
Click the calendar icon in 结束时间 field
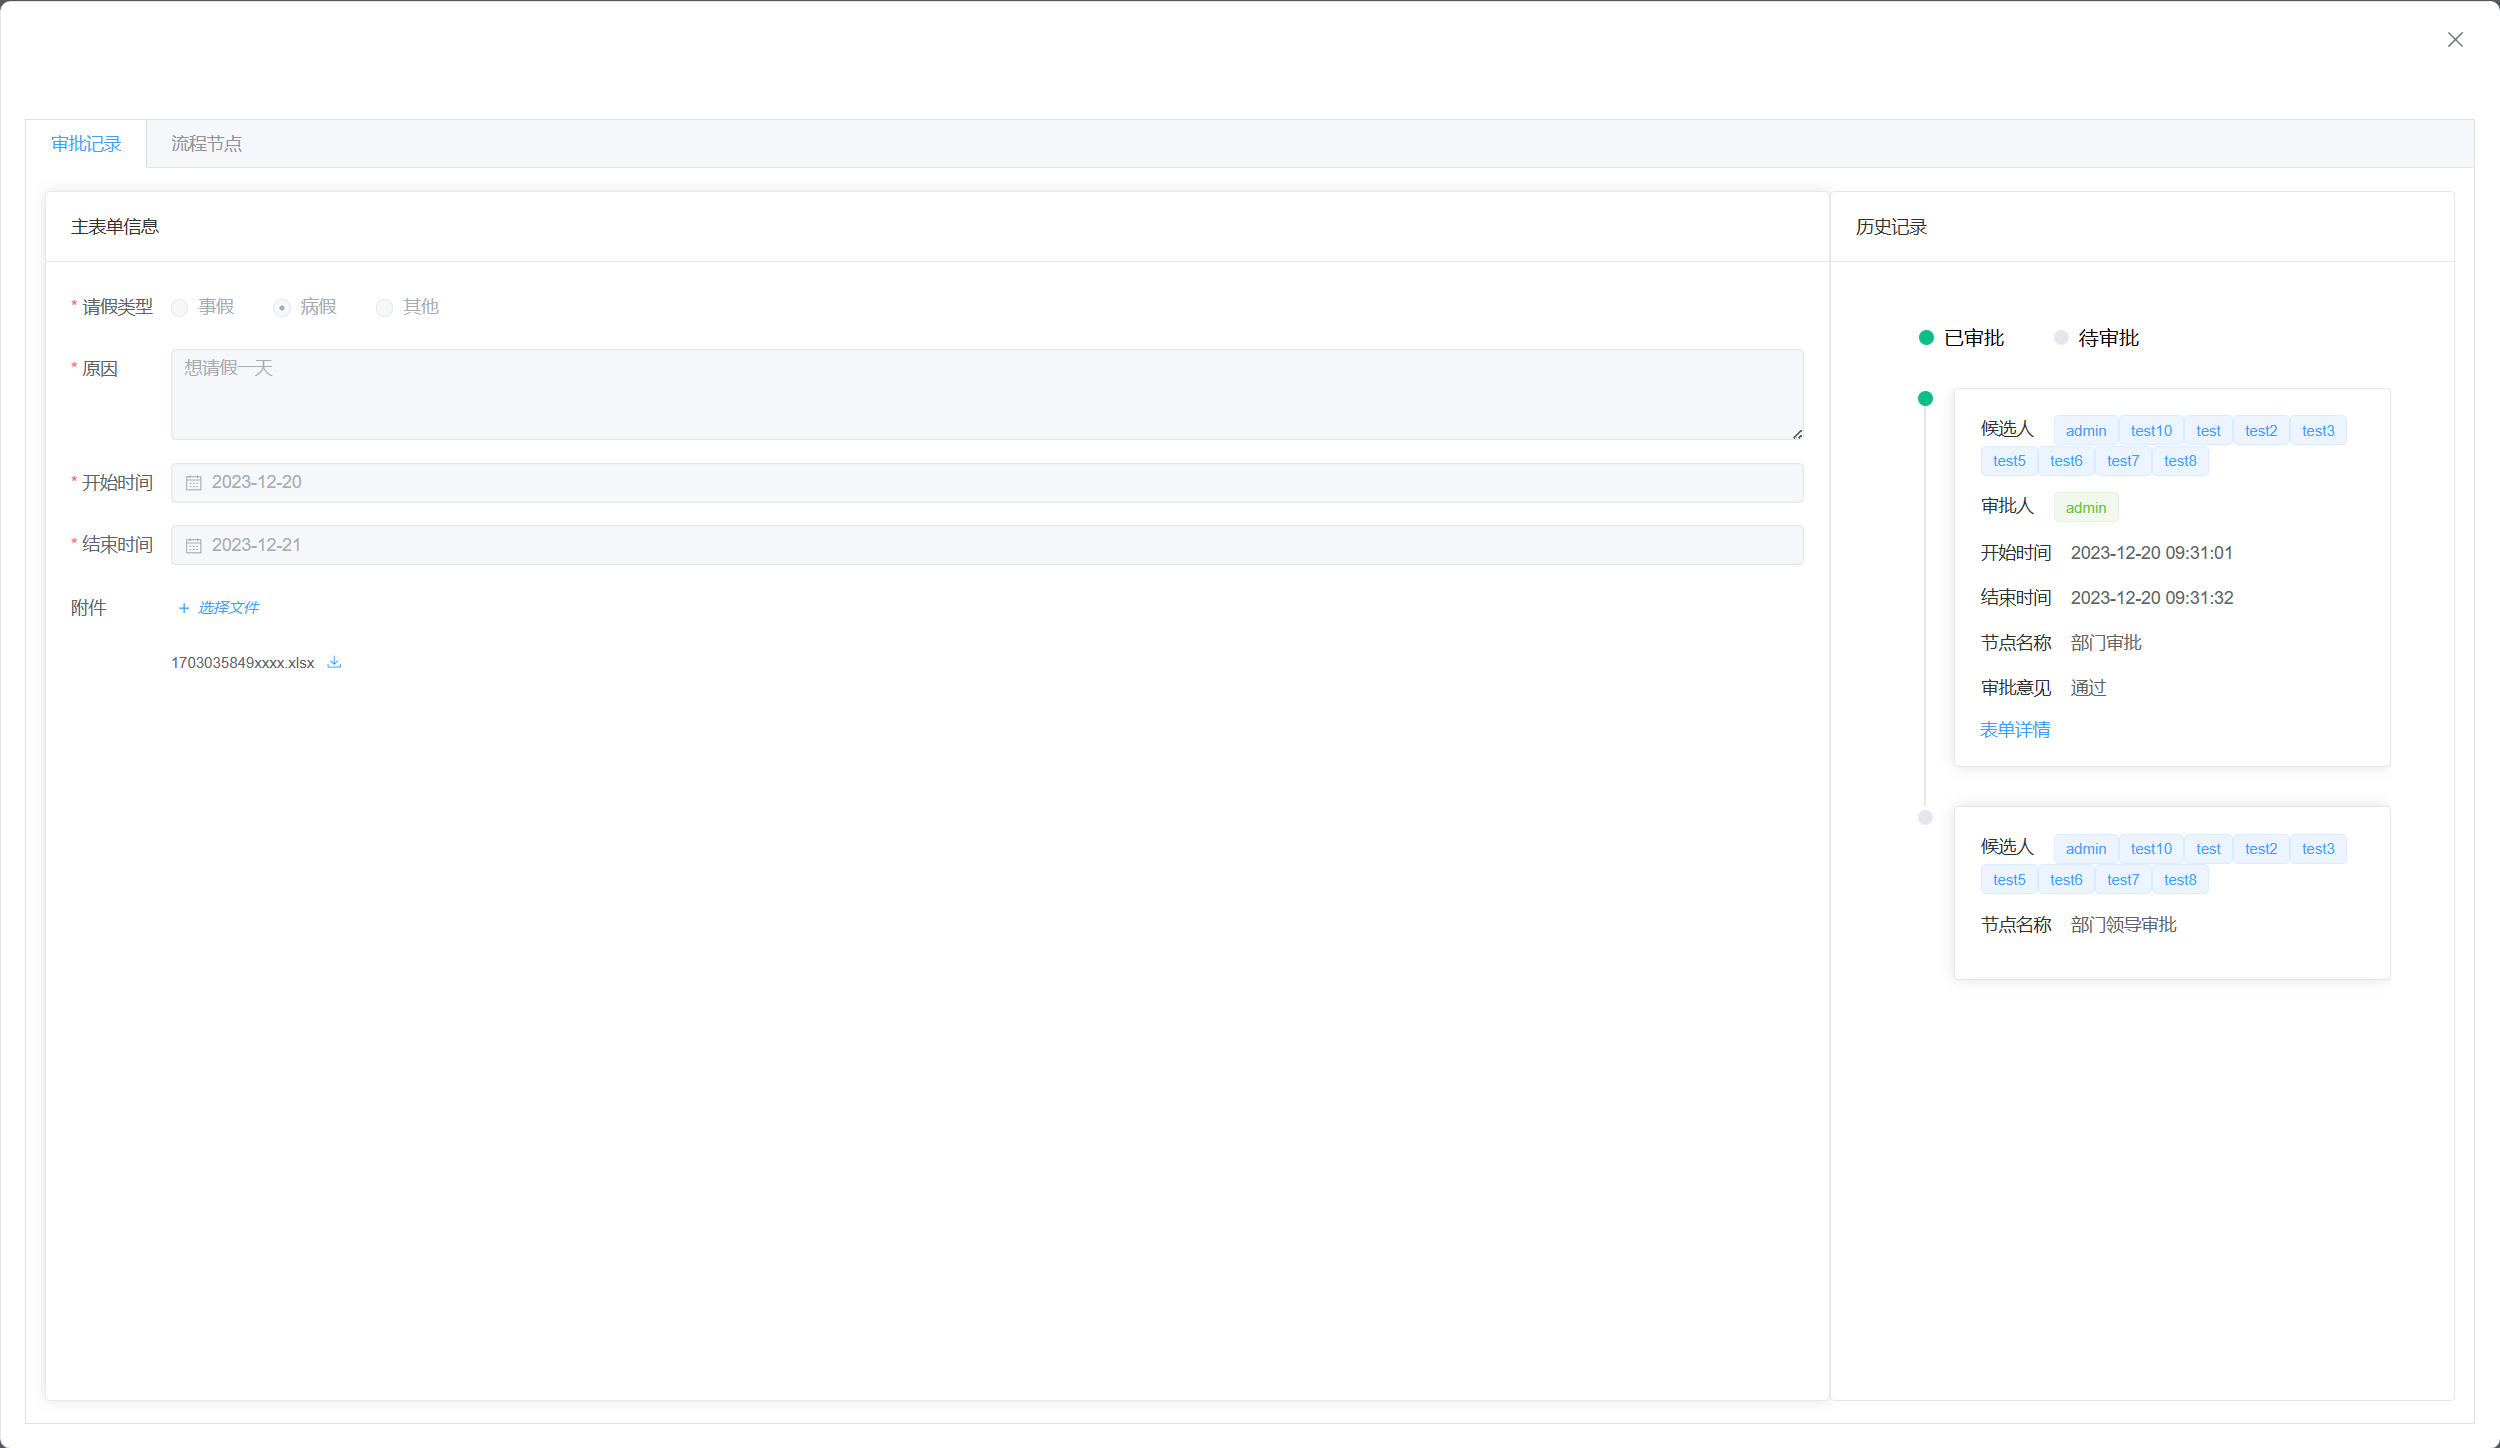tap(194, 546)
